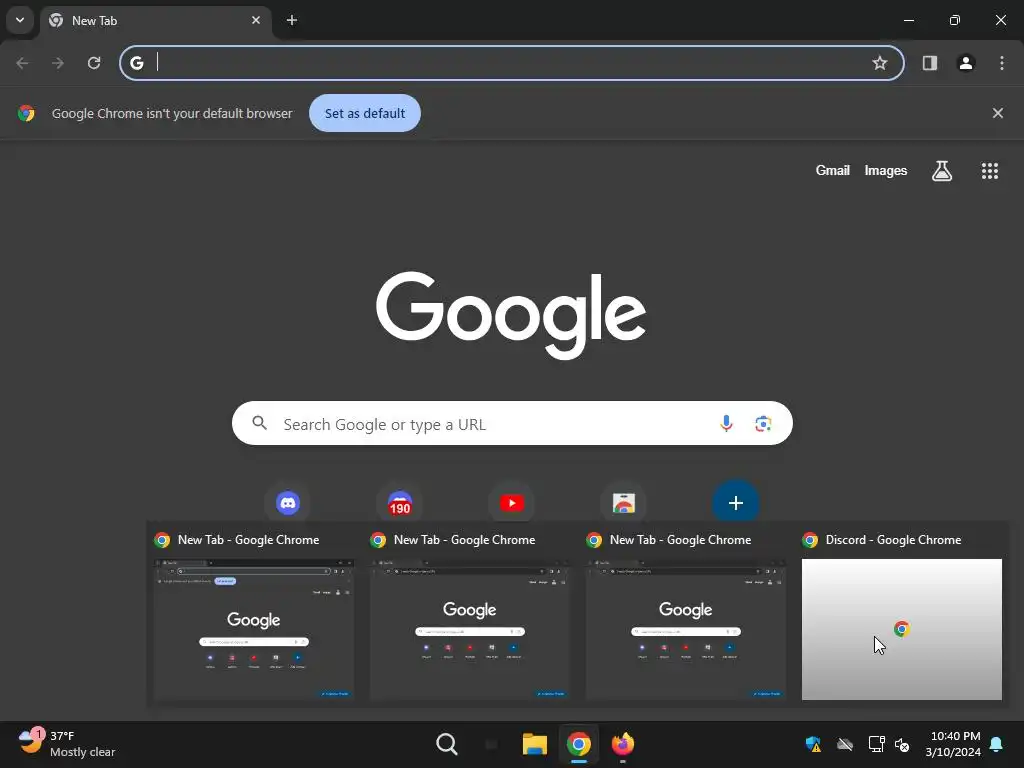Open clock and calendar

[x=953, y=744]
